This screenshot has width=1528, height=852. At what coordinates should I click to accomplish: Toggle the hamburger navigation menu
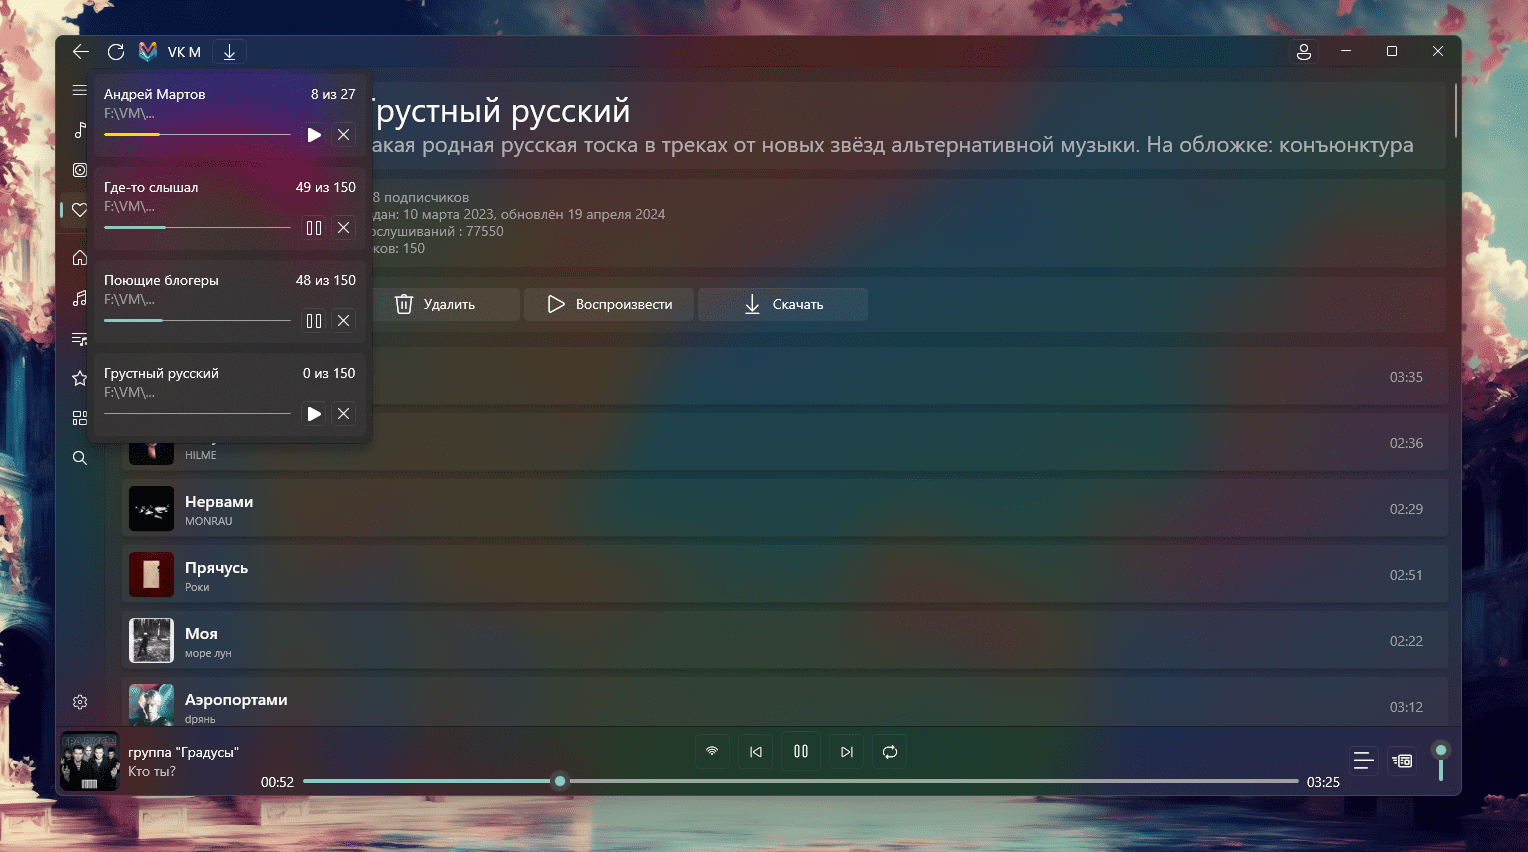79,90
